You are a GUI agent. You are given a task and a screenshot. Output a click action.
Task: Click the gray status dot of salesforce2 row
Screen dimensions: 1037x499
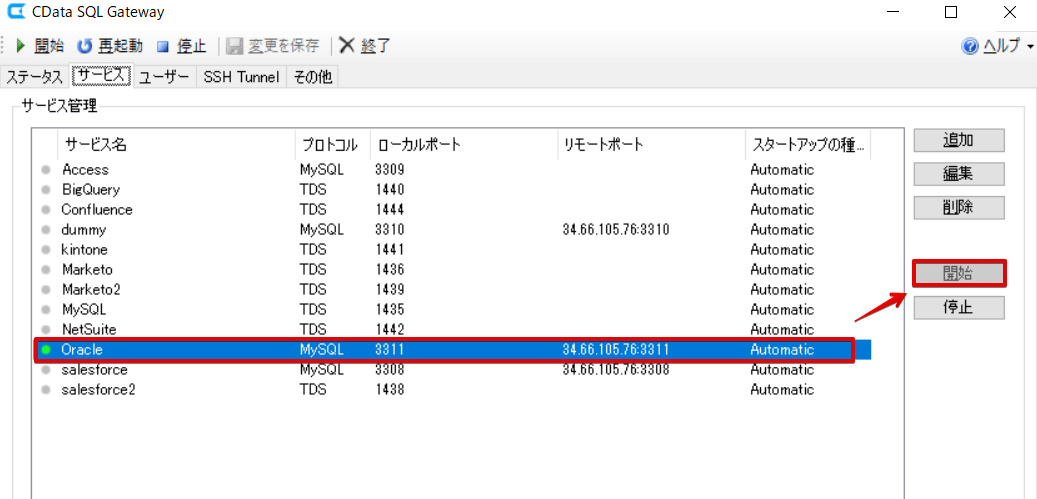(46, 390)
